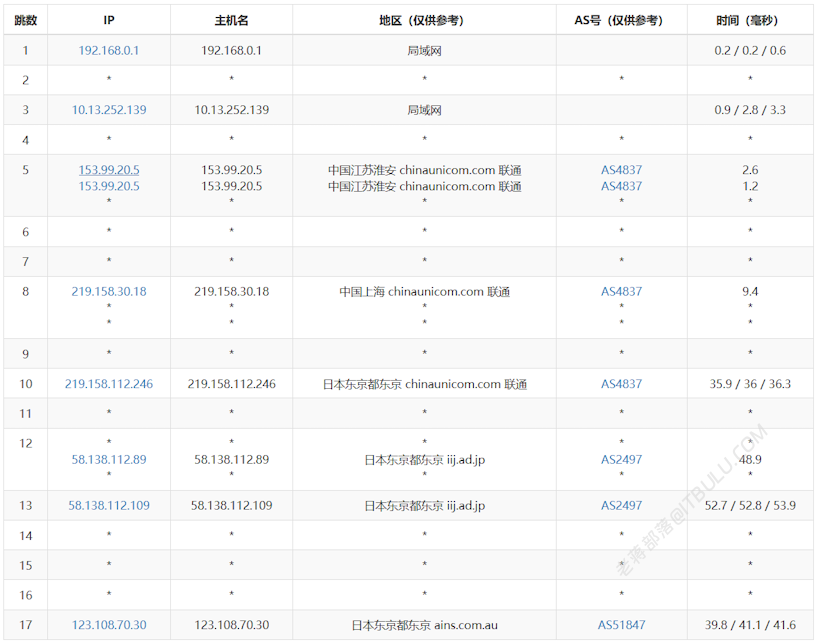Open the 123.108.70.30 IP link
Image resolution: width=820 pixels, height=642 pixels.
109,625
